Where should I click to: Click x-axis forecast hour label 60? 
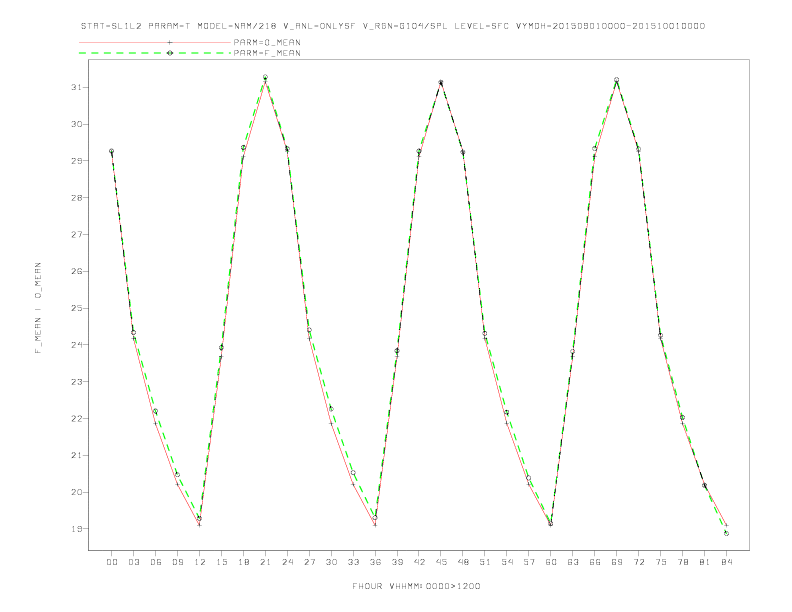(551, 562)
